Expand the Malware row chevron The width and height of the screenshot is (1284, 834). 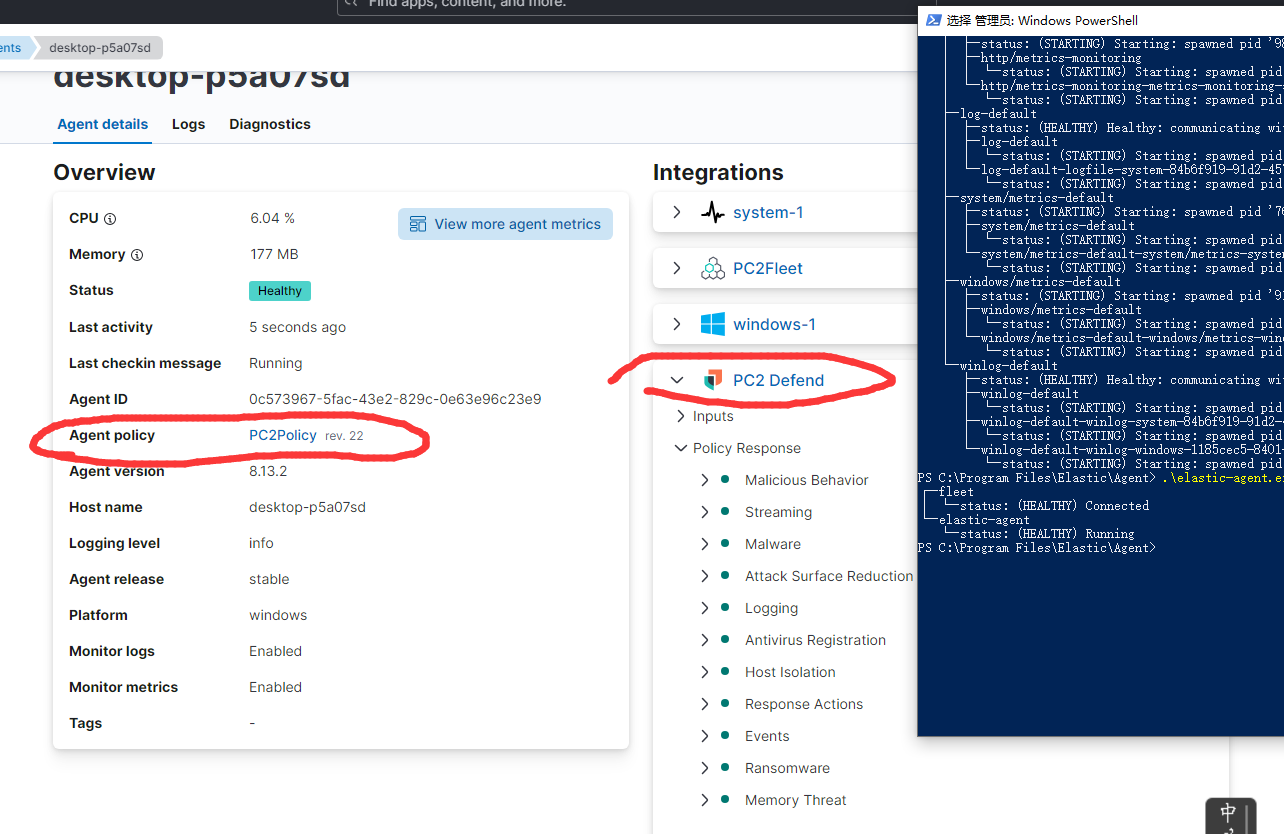[x=705, y=544]
